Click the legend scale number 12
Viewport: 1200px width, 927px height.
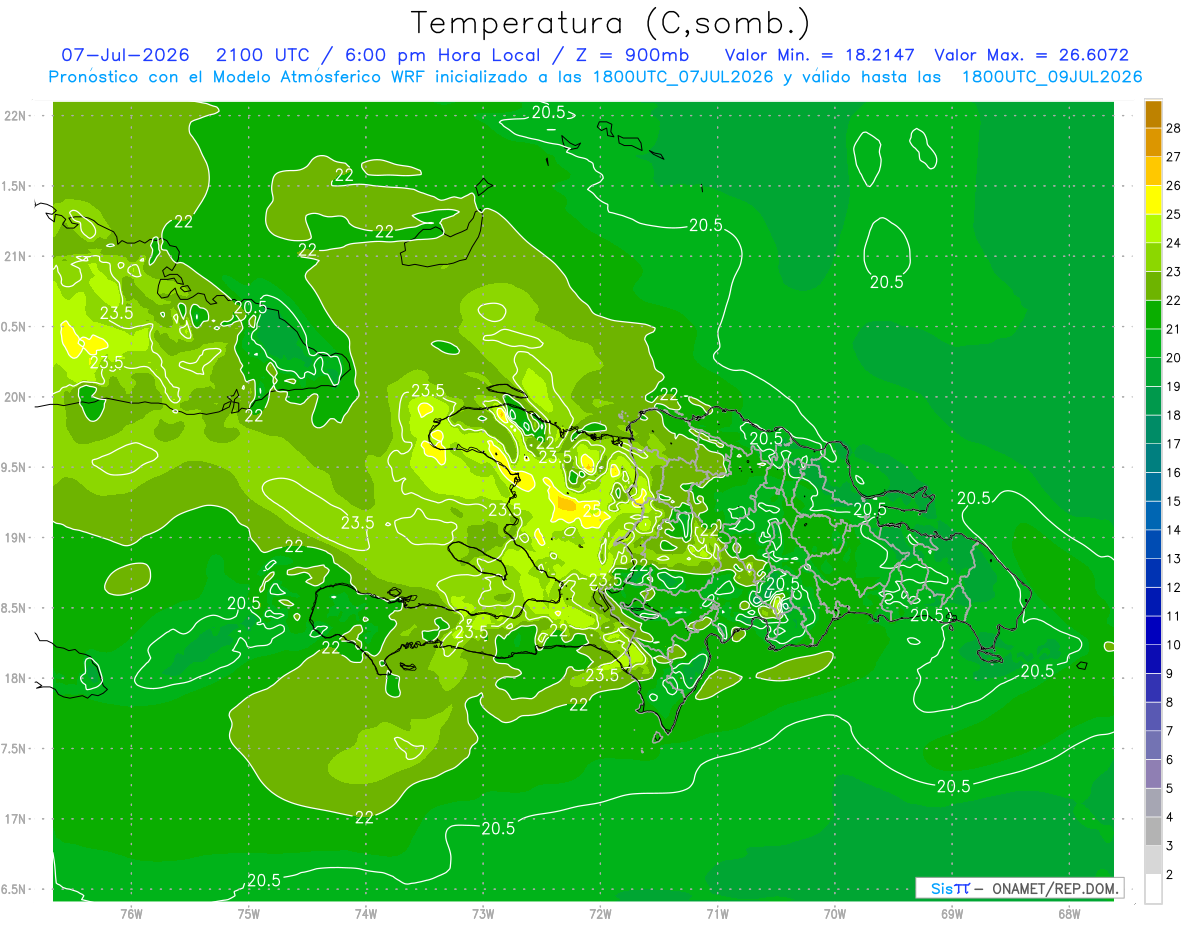[1174, 587]
